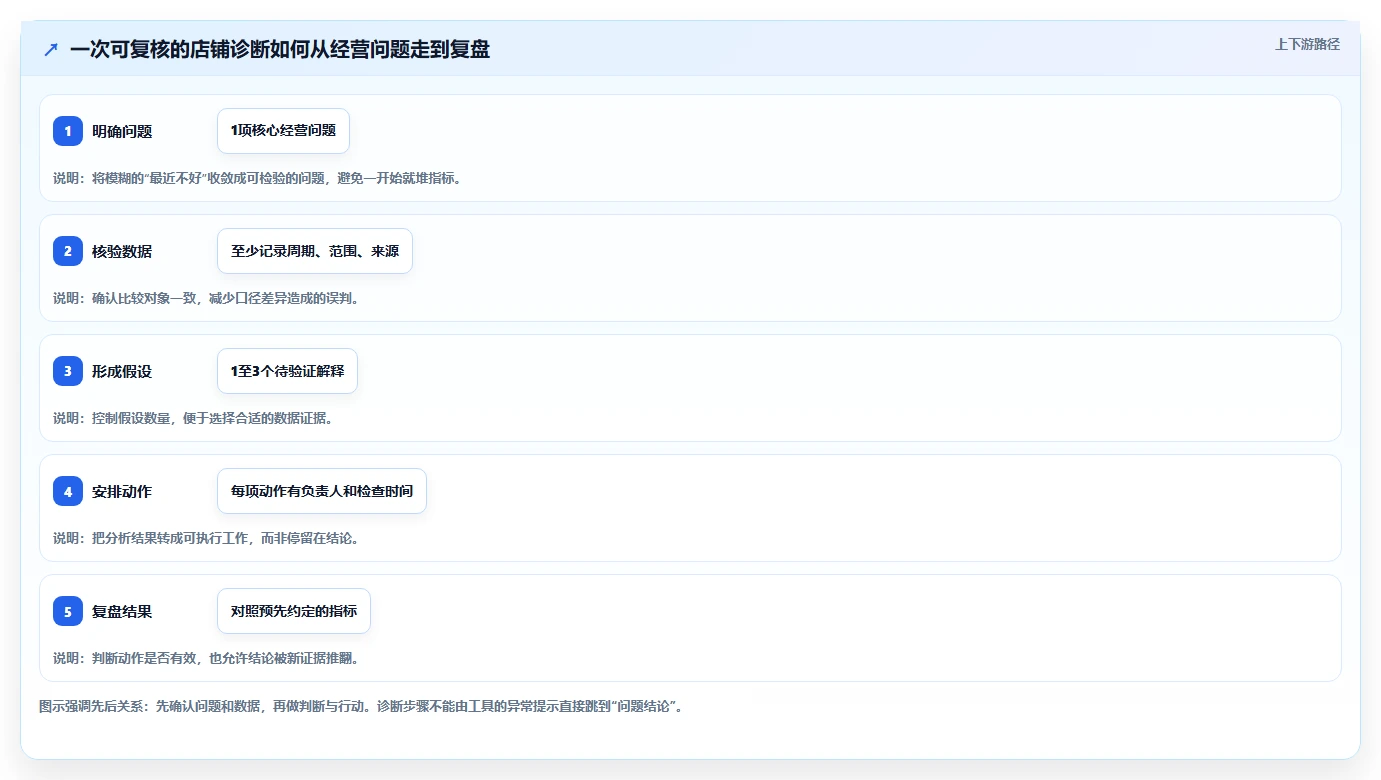Screen dimensions: 1381x780
Task: Click the step 4 number badge
Action: click(x=68, y=491)
